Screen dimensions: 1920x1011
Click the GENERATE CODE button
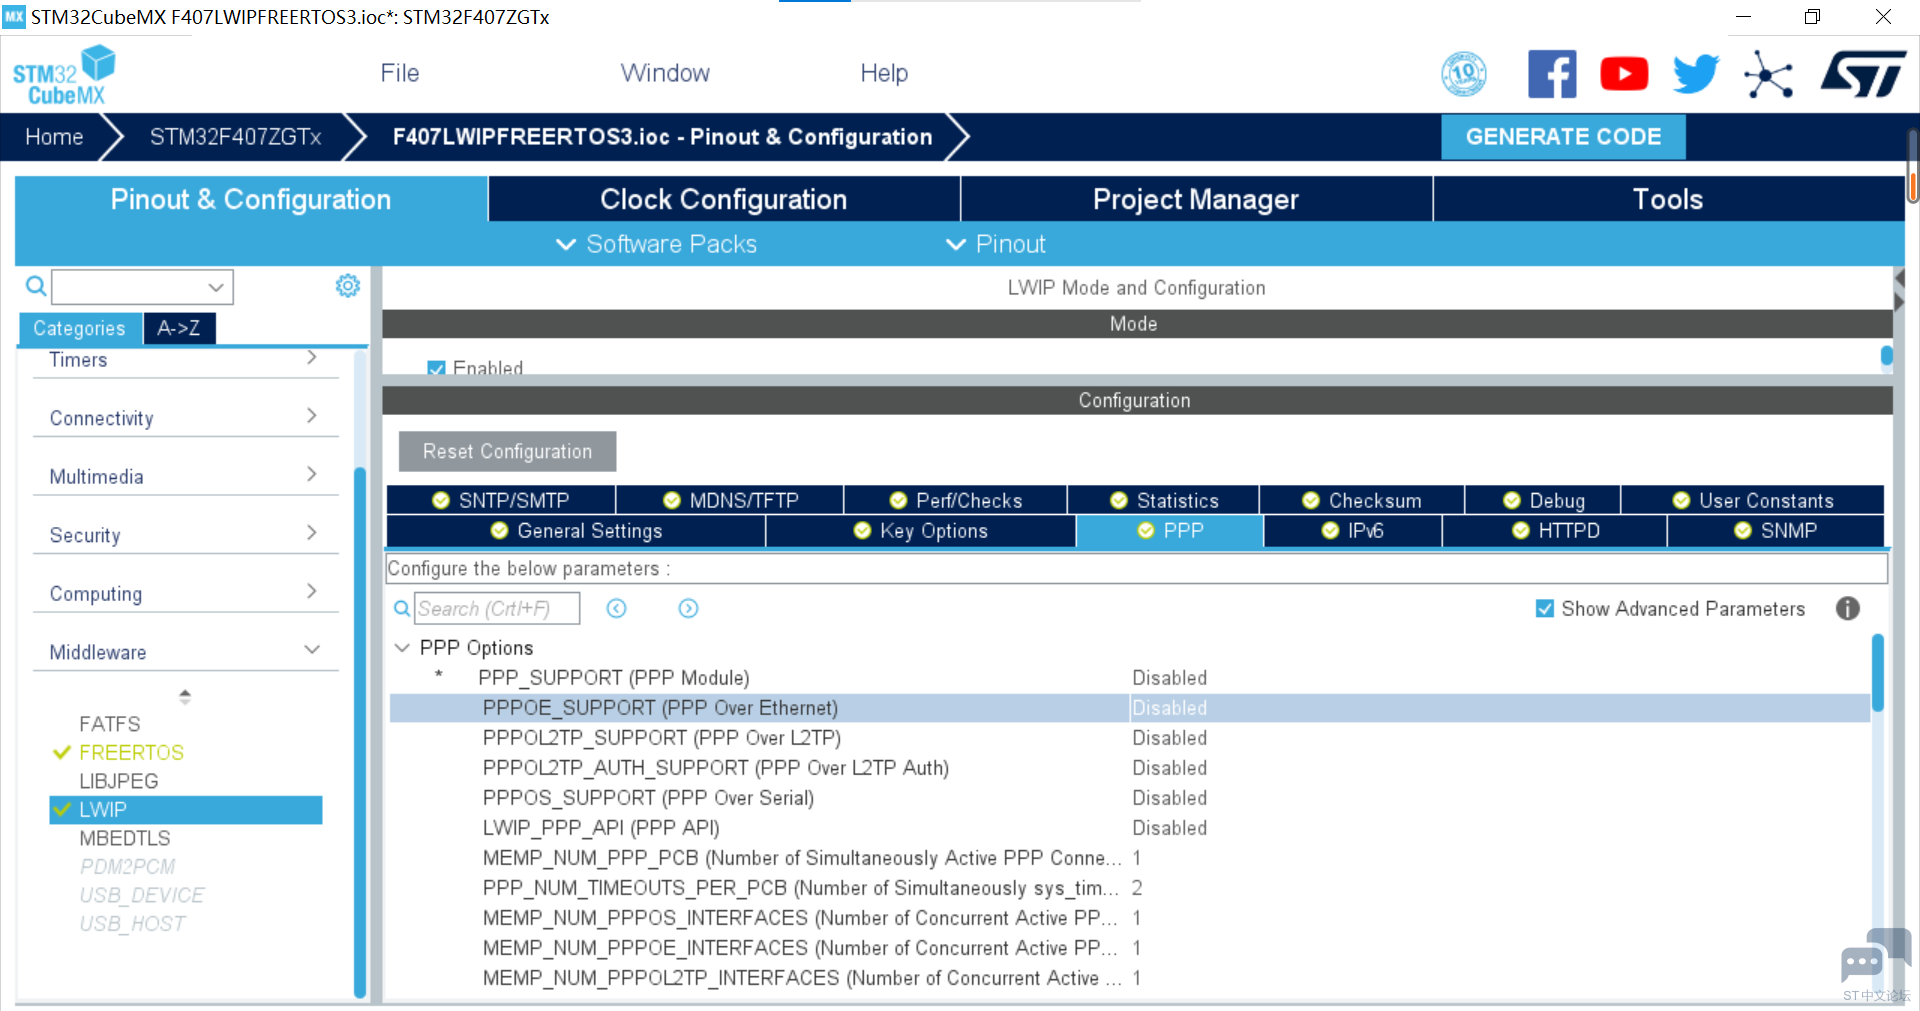pyautogui.click(x=1563, y=137)
